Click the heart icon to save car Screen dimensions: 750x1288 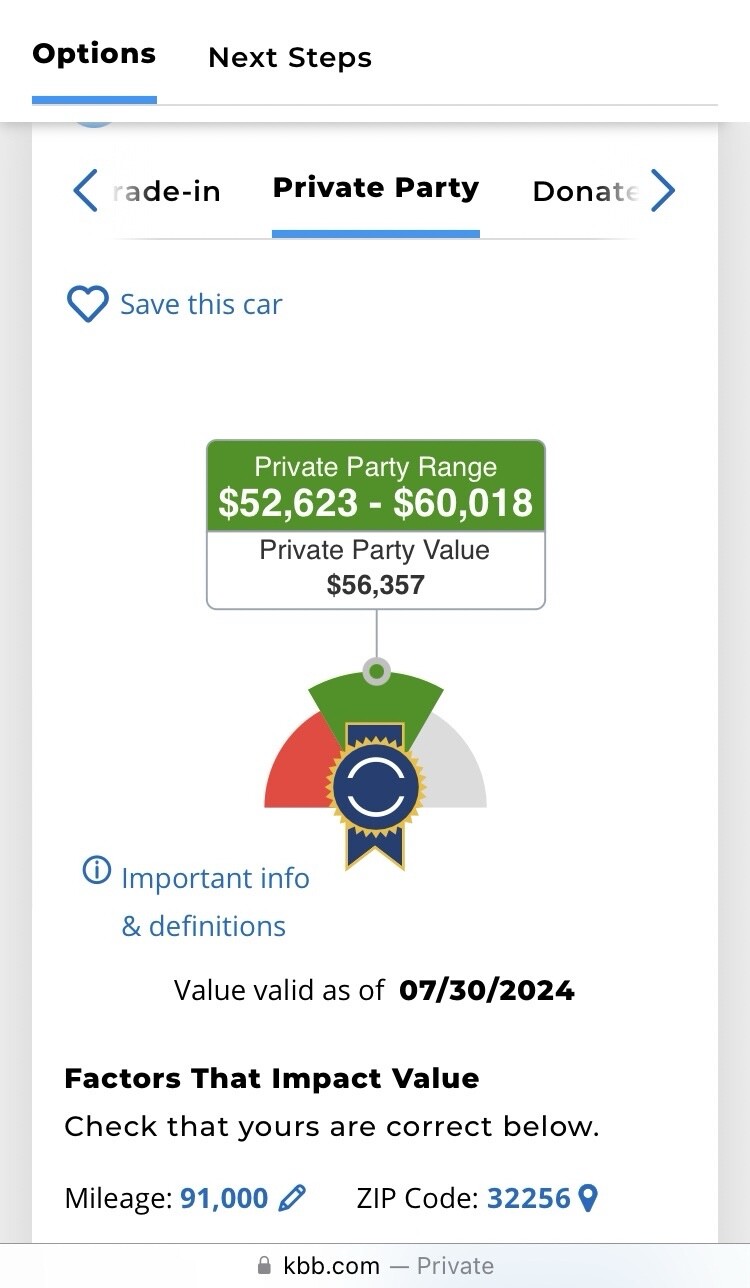coord(87,304)
